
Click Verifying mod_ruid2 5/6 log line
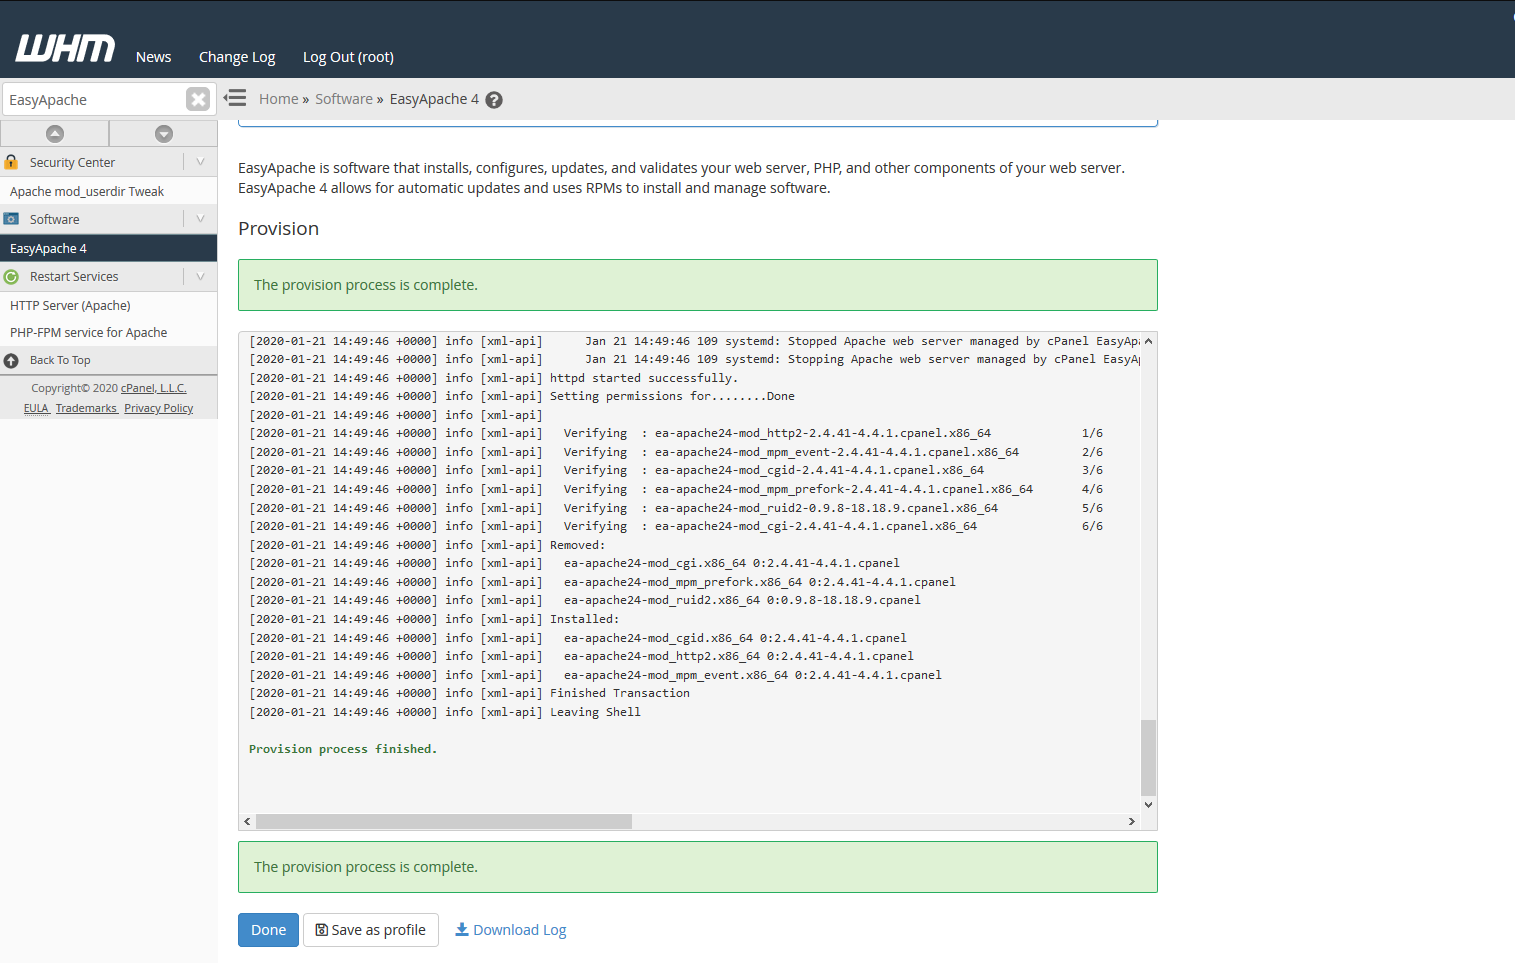(x=676, y=508)
